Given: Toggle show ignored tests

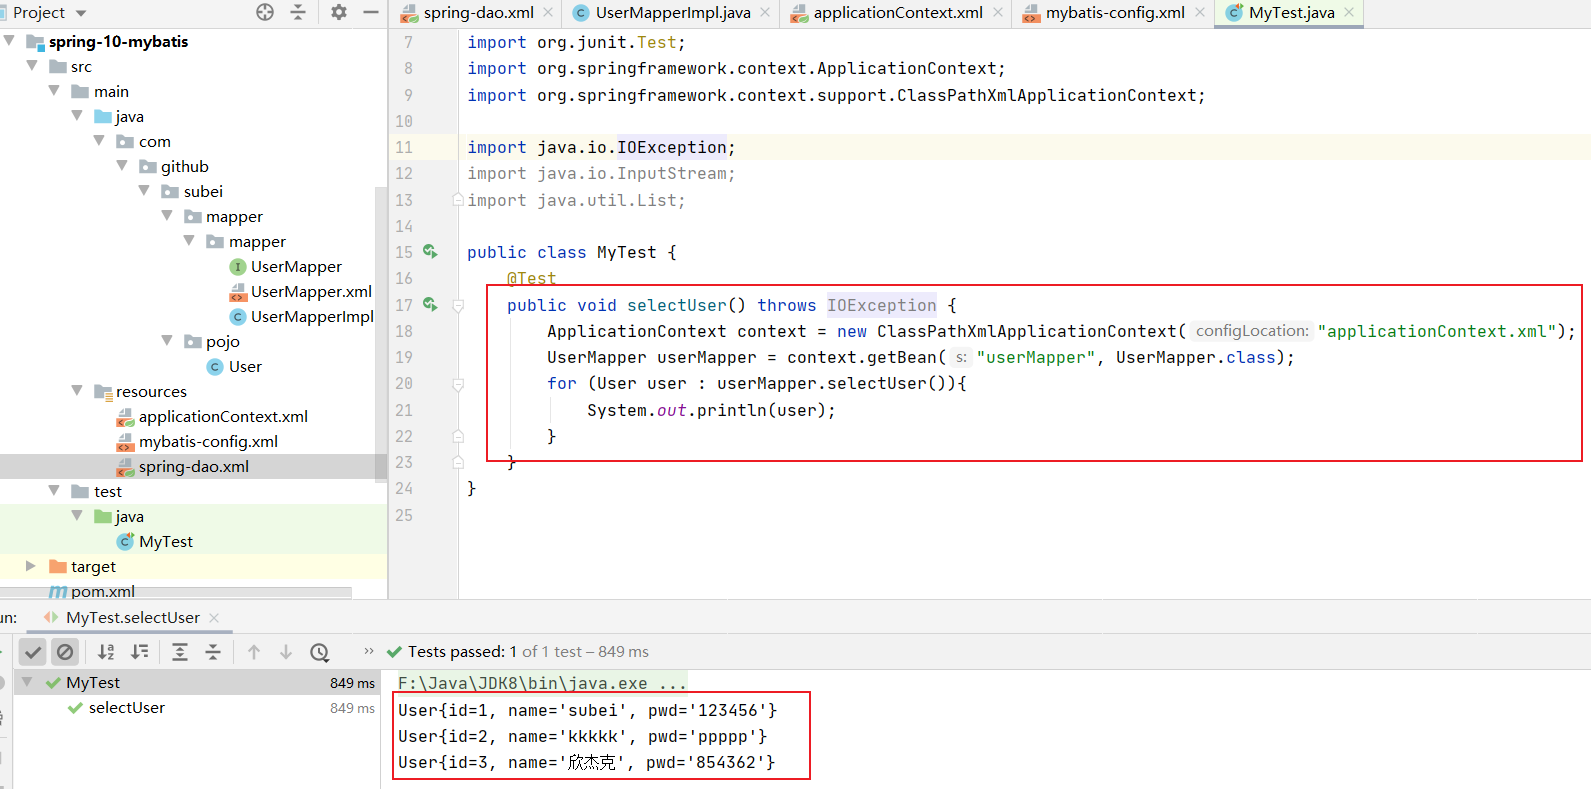Looking at the screenshot, I should (x=65, y=652).
